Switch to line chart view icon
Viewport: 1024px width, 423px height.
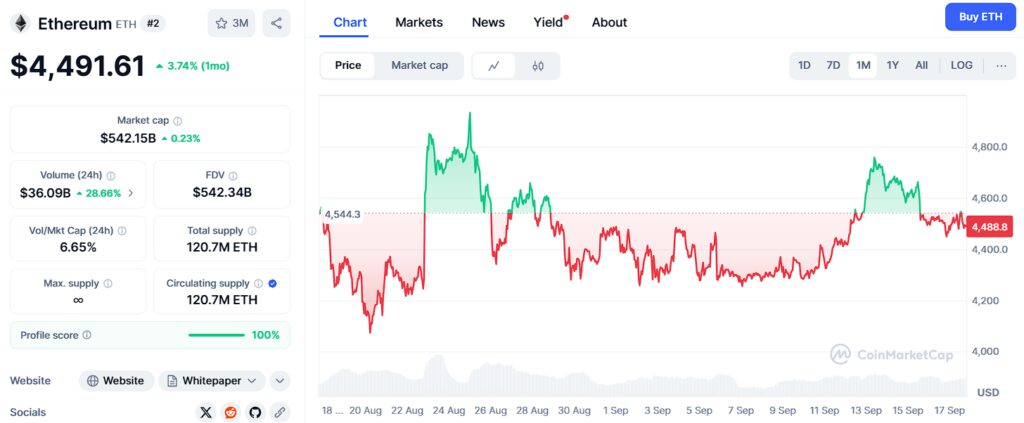[494, 66]
